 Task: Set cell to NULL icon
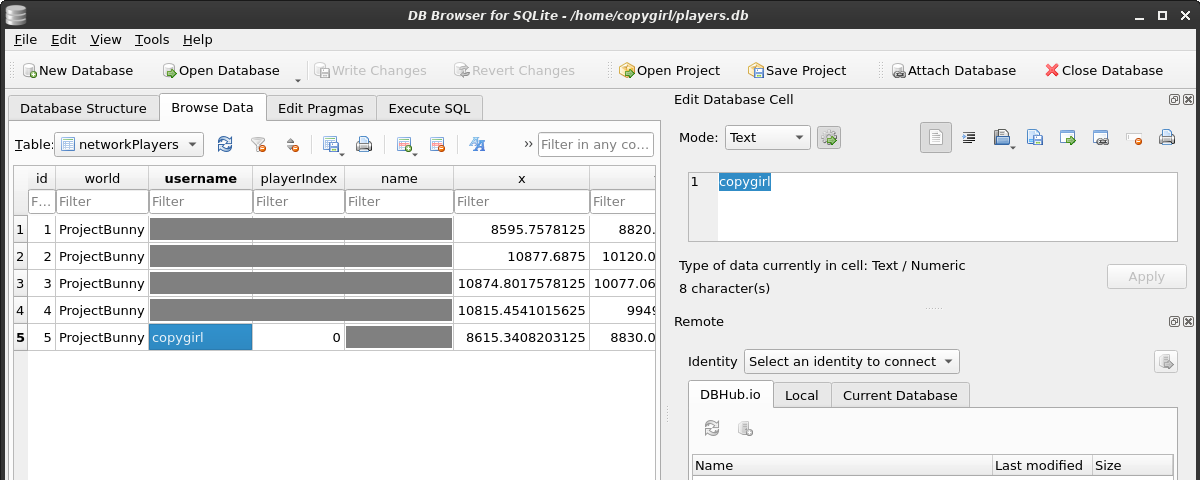1134,138
